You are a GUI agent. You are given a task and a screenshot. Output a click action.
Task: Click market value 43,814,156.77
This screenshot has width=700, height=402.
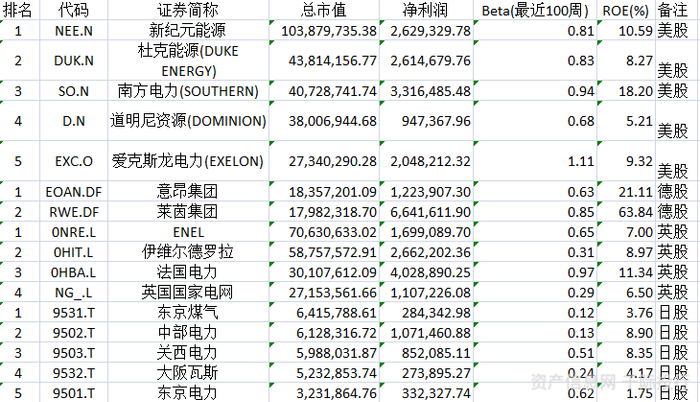(324, 60)
